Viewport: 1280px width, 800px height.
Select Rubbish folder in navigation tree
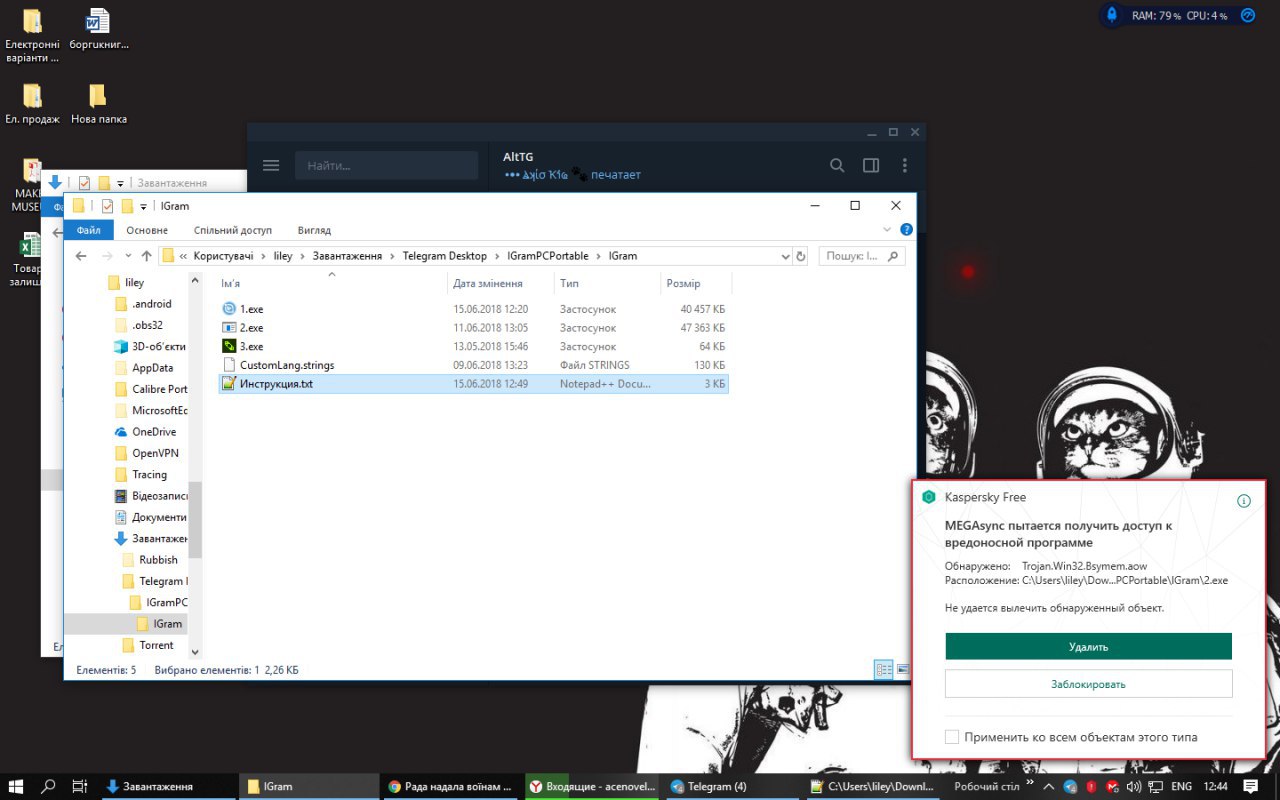pos(150,560)
